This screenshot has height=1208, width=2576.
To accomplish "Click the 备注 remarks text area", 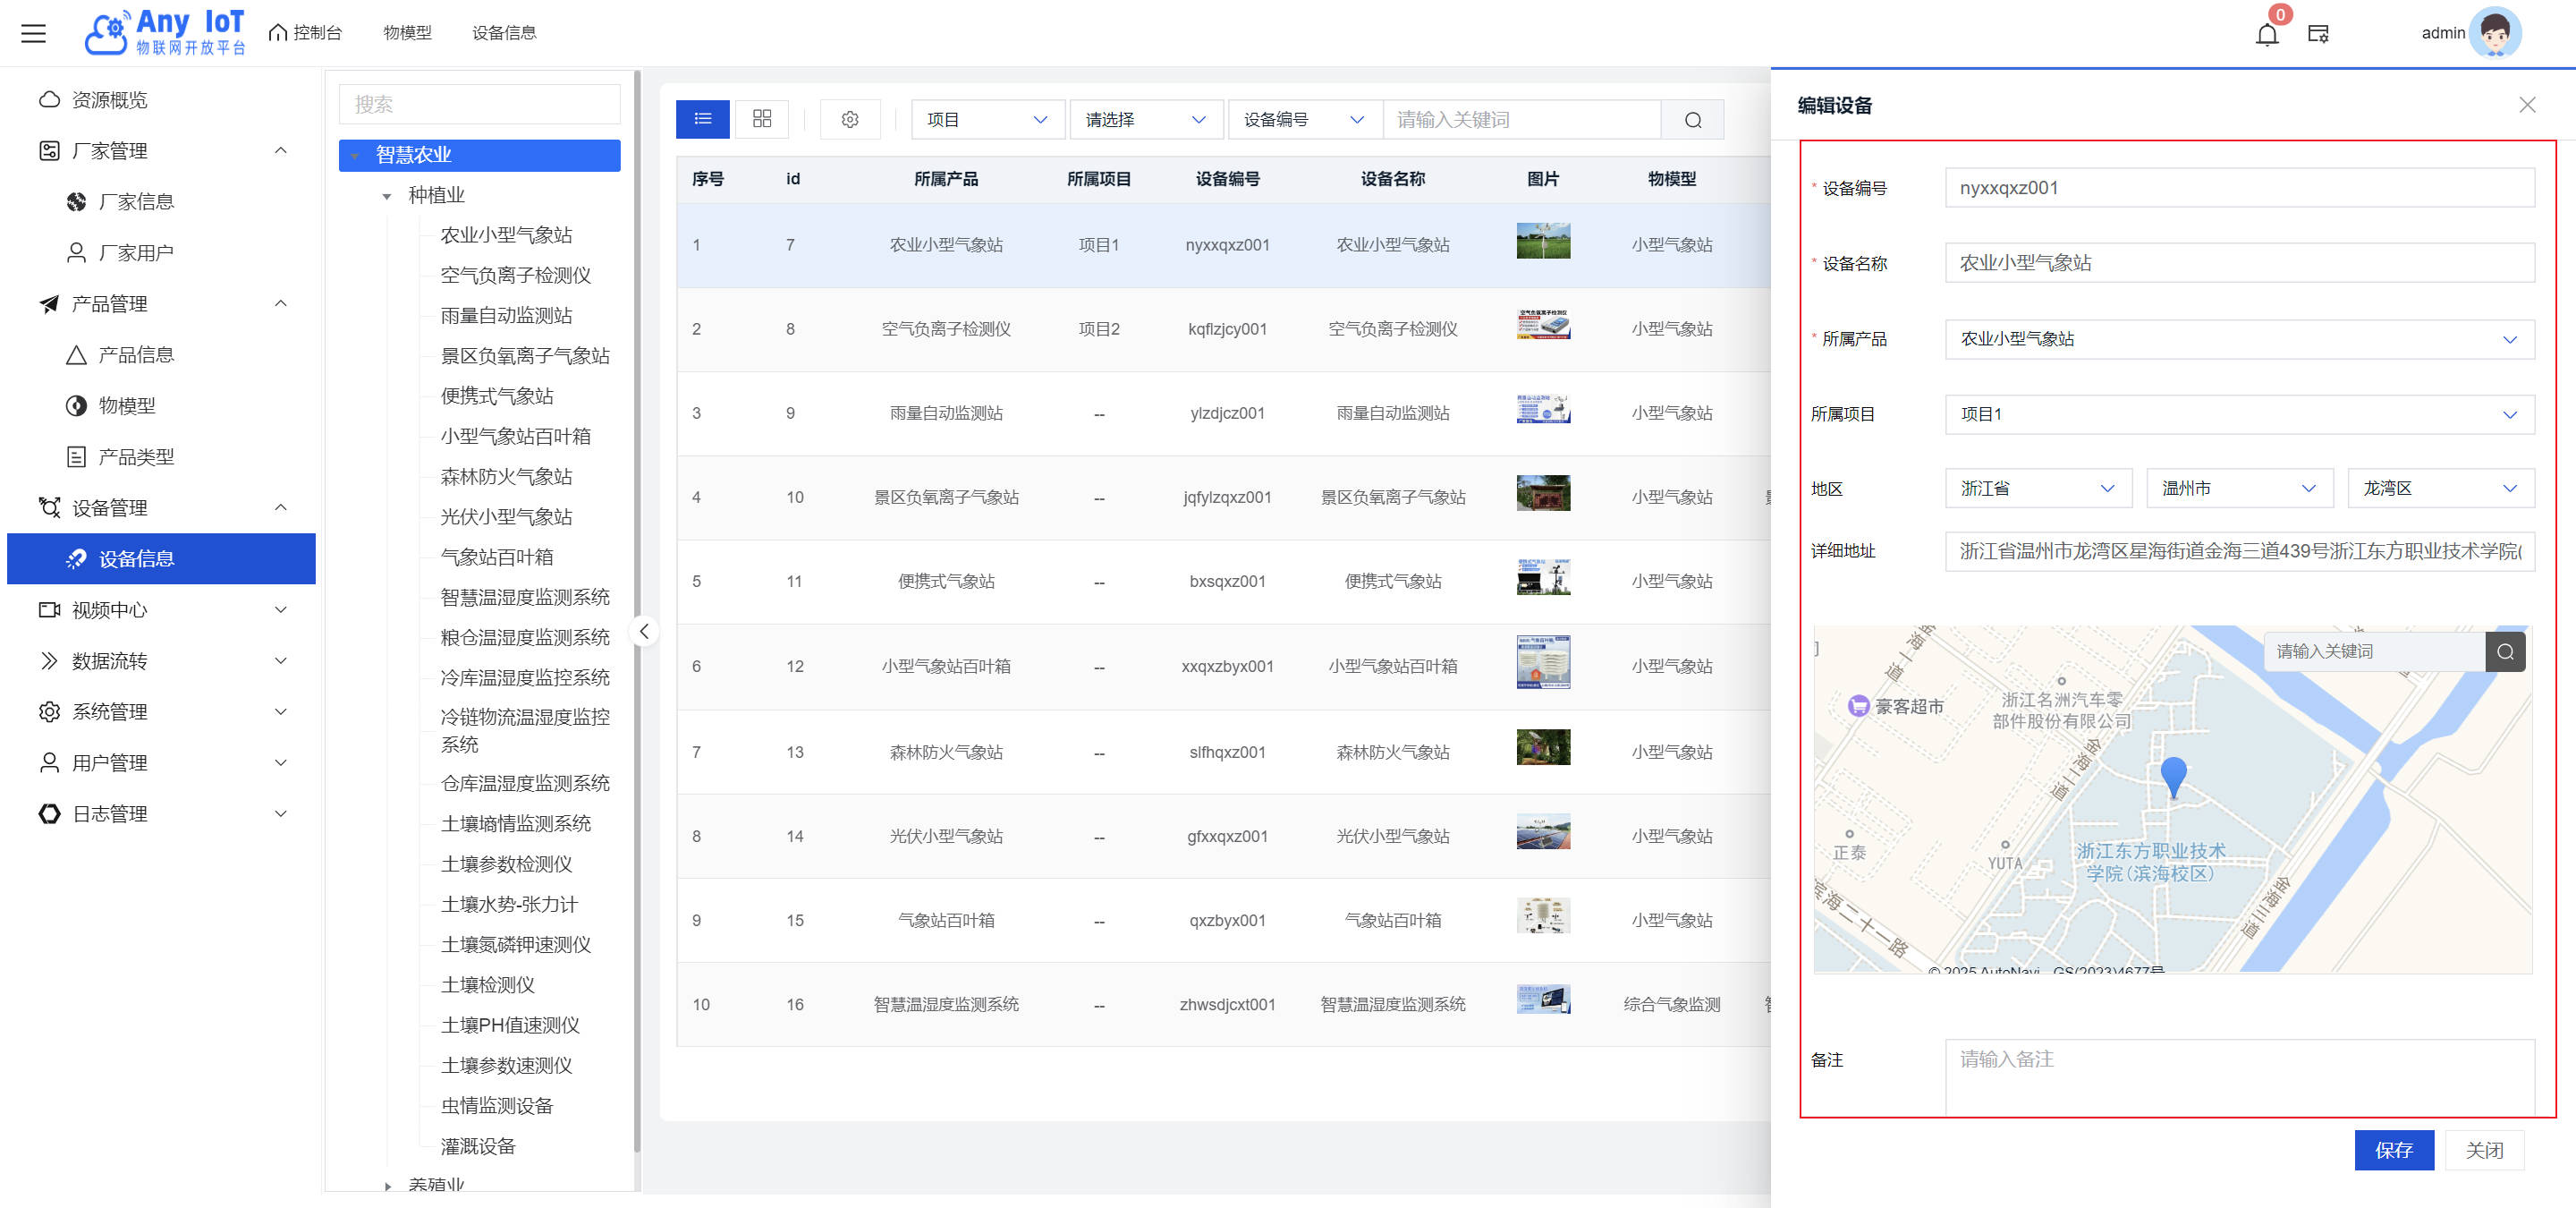I will (2238, 1075).
